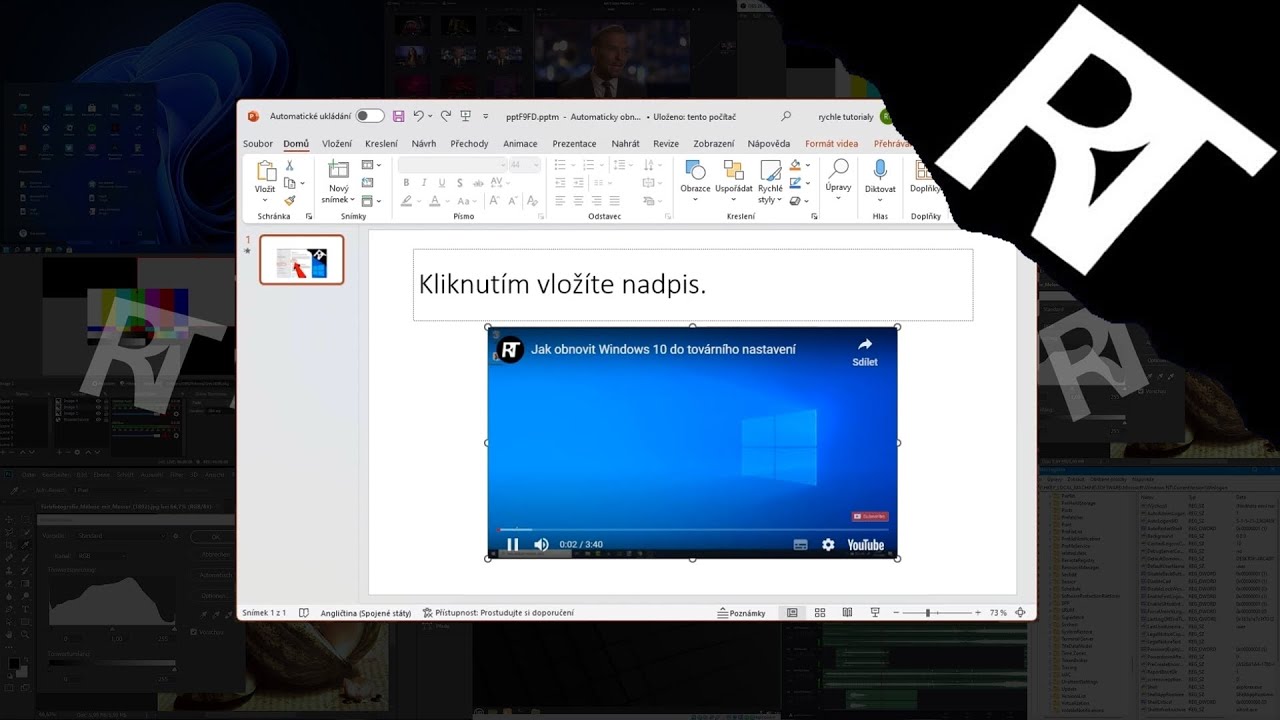Screen dimensions: 1280x720
Task: Click the Copy icon
Action: pos(290,183)
